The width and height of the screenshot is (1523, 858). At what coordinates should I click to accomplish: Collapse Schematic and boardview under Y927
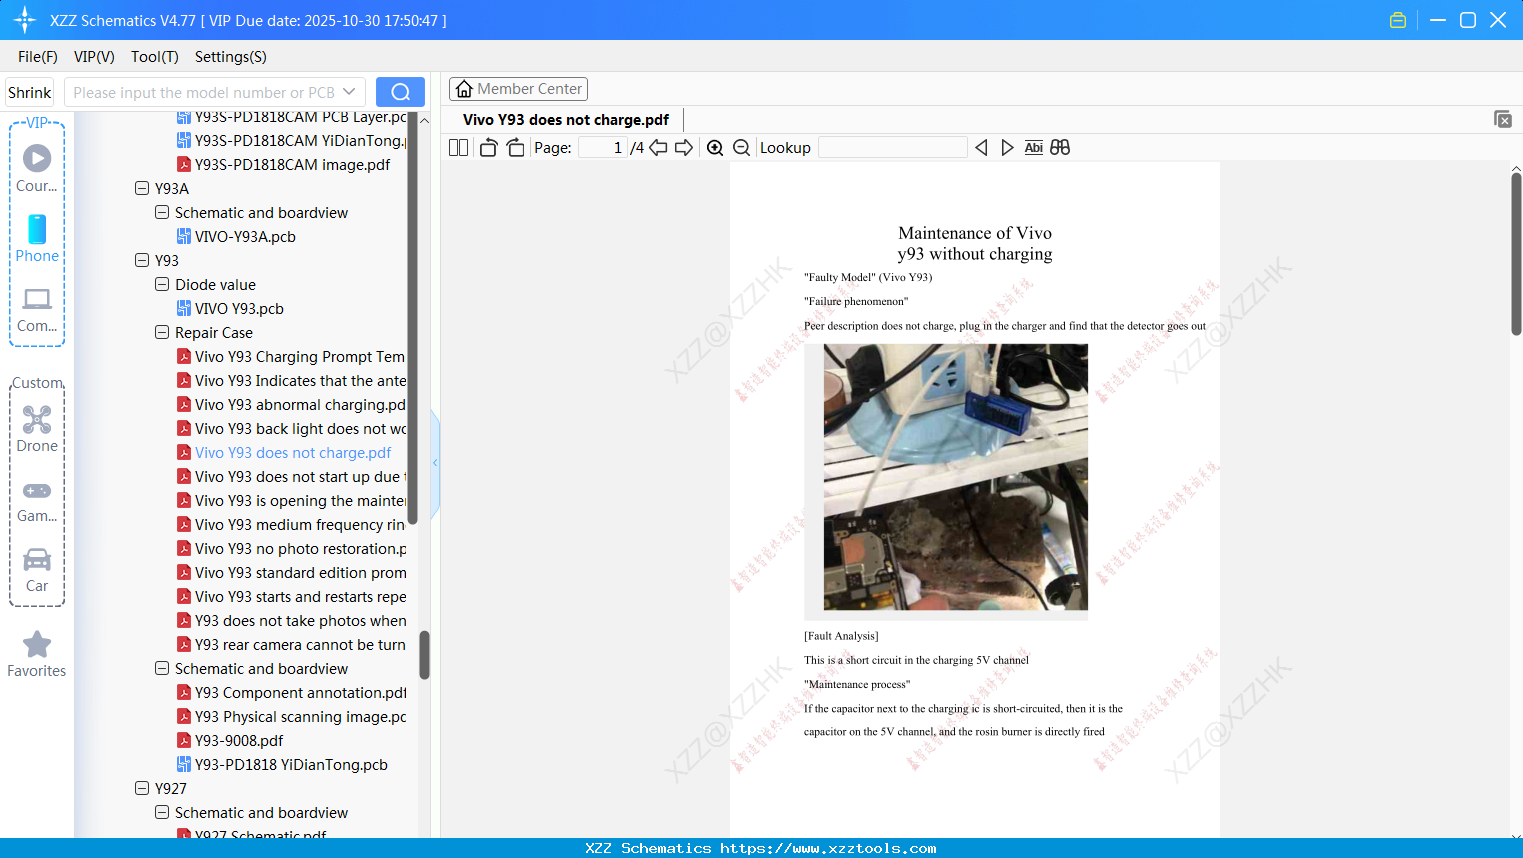point(162,812)
